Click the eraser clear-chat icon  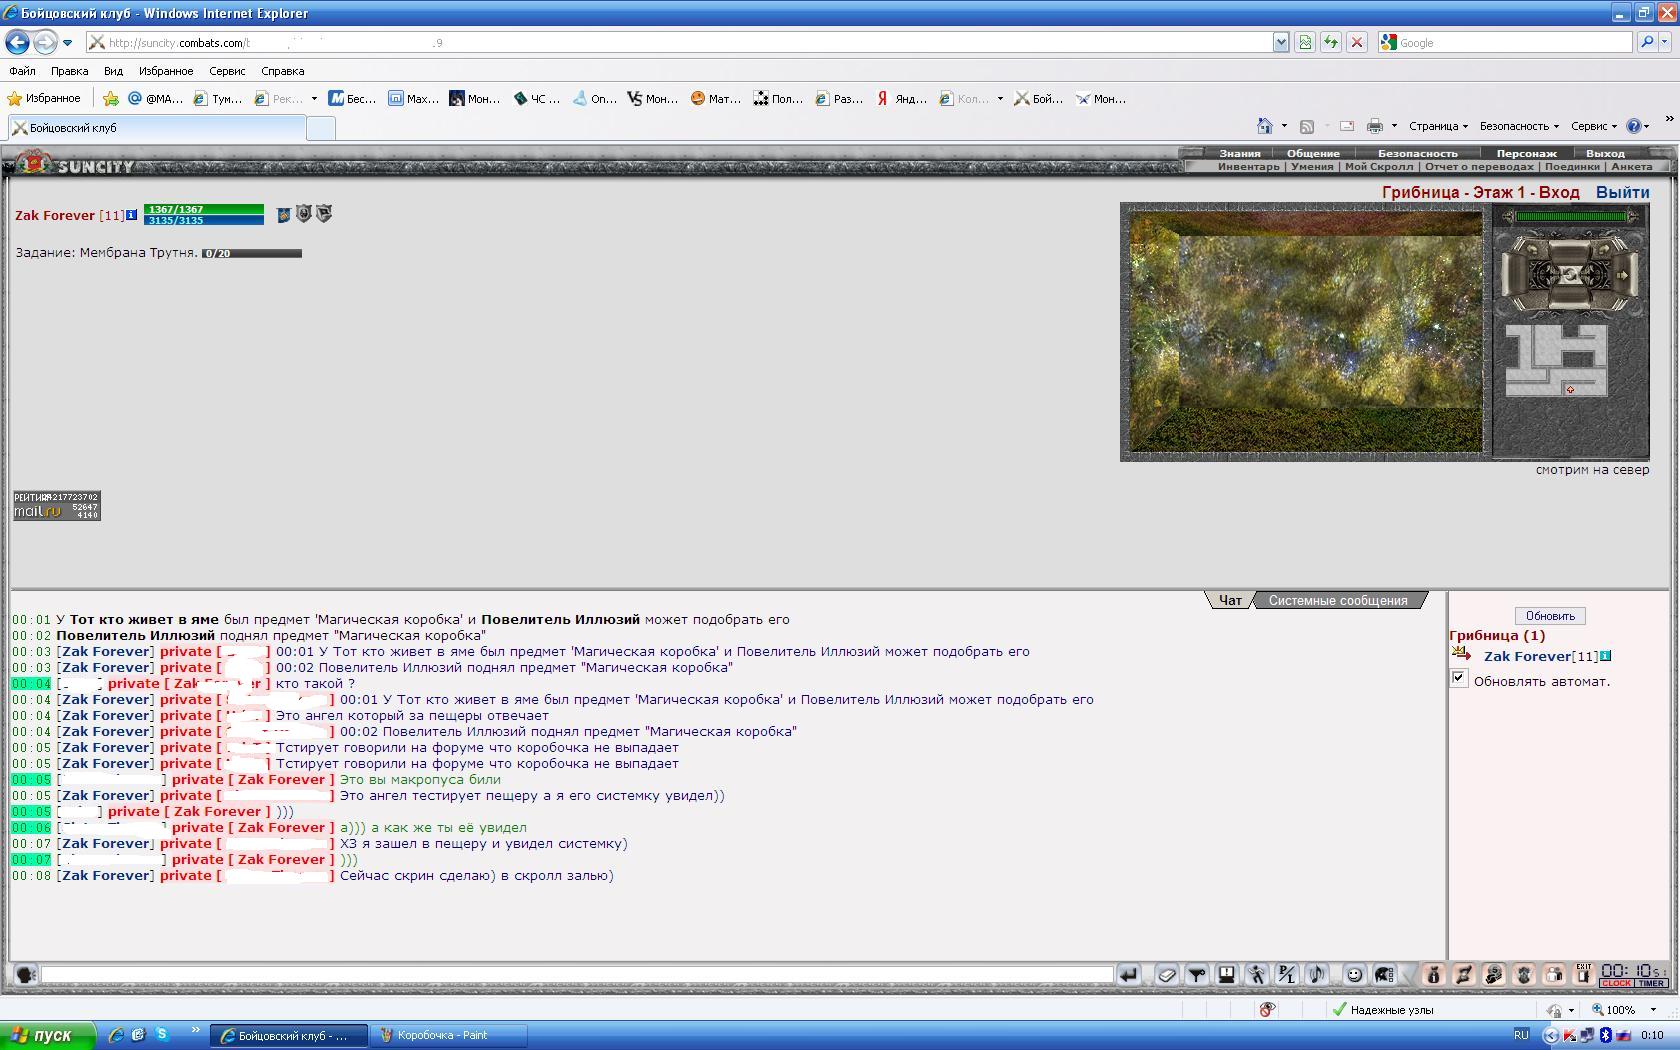tap(1166, 974)
